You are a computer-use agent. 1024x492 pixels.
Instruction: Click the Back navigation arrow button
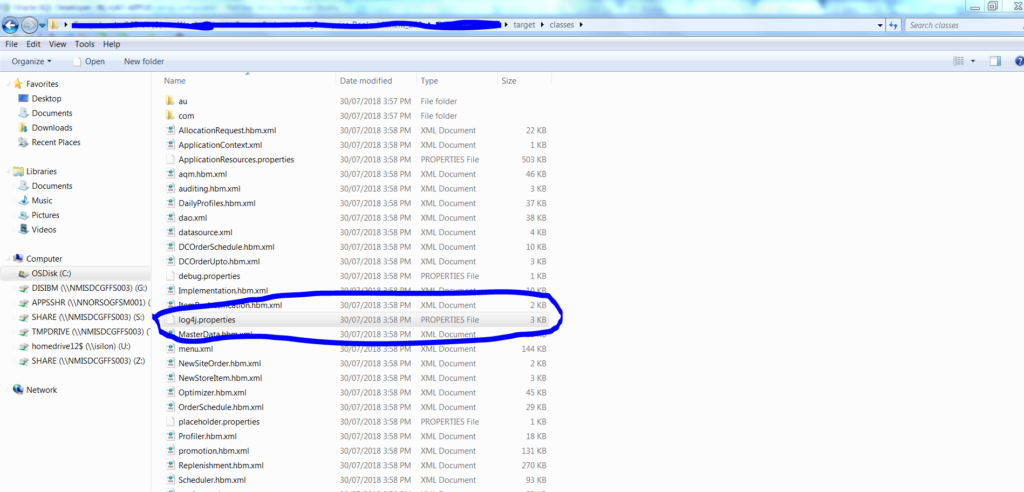(10, 25)
